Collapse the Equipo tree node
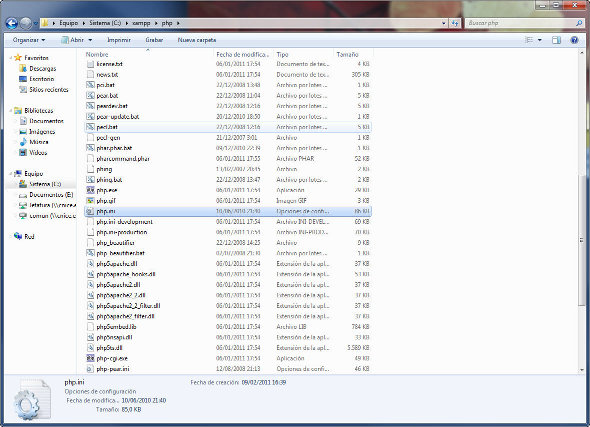 (11, 174)
